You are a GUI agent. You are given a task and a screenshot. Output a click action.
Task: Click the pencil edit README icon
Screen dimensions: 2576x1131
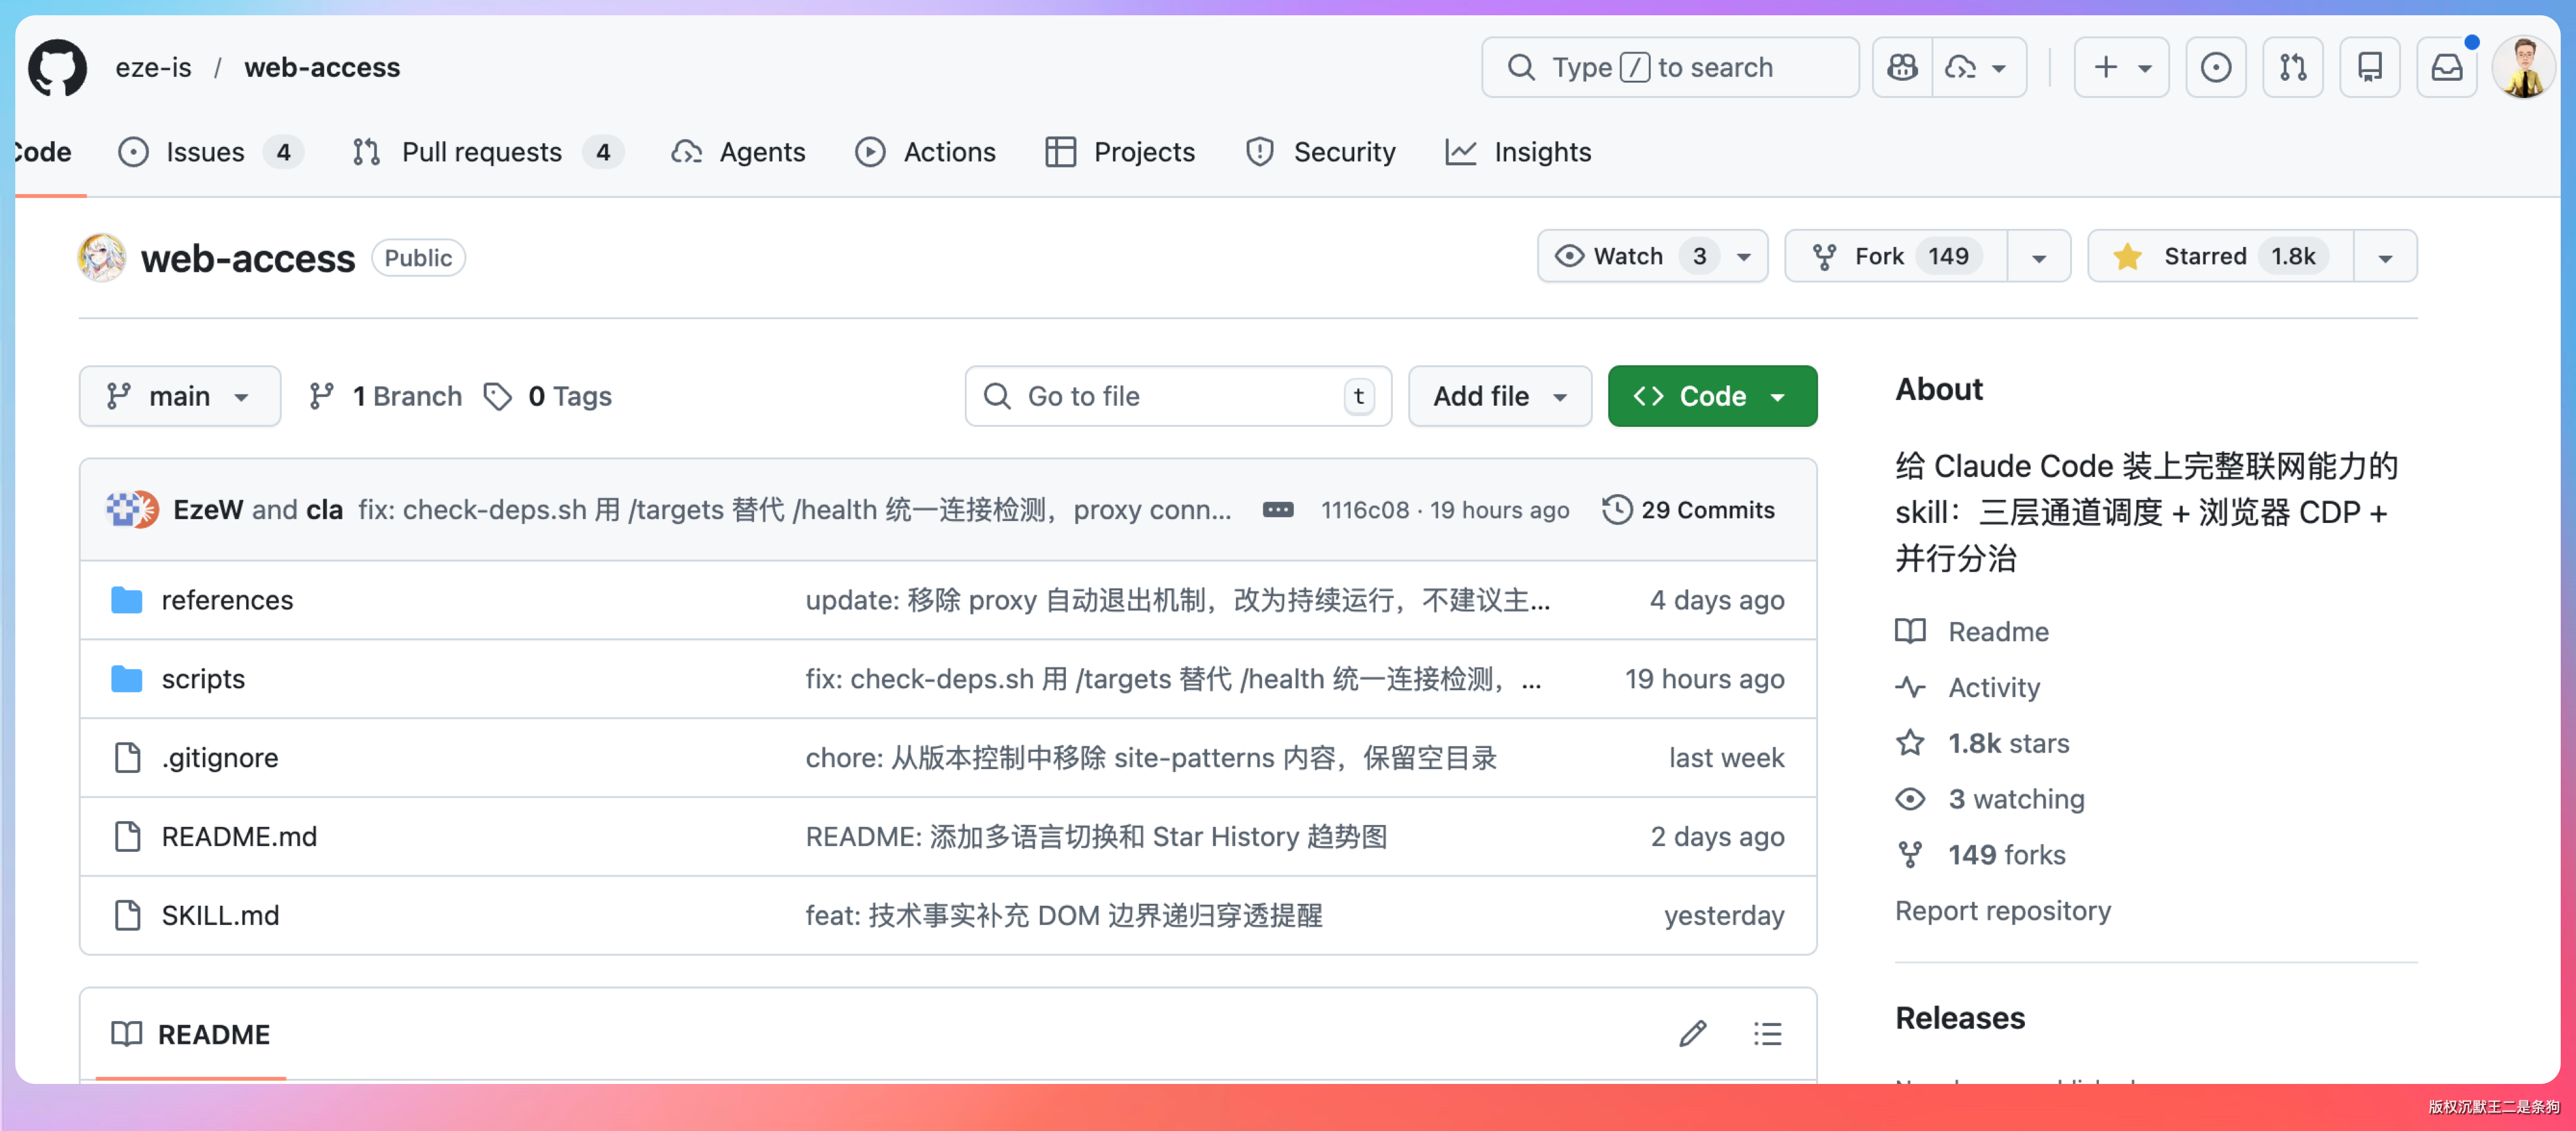pyautogui.click(x=1692, y=1033)
